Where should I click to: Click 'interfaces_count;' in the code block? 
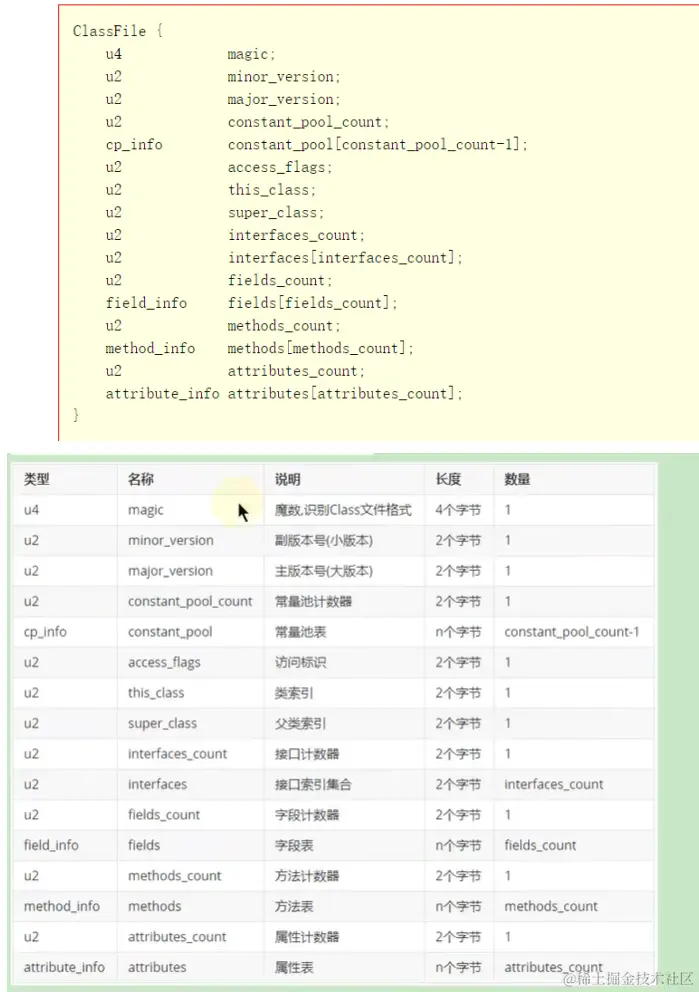tap(297, 235)
